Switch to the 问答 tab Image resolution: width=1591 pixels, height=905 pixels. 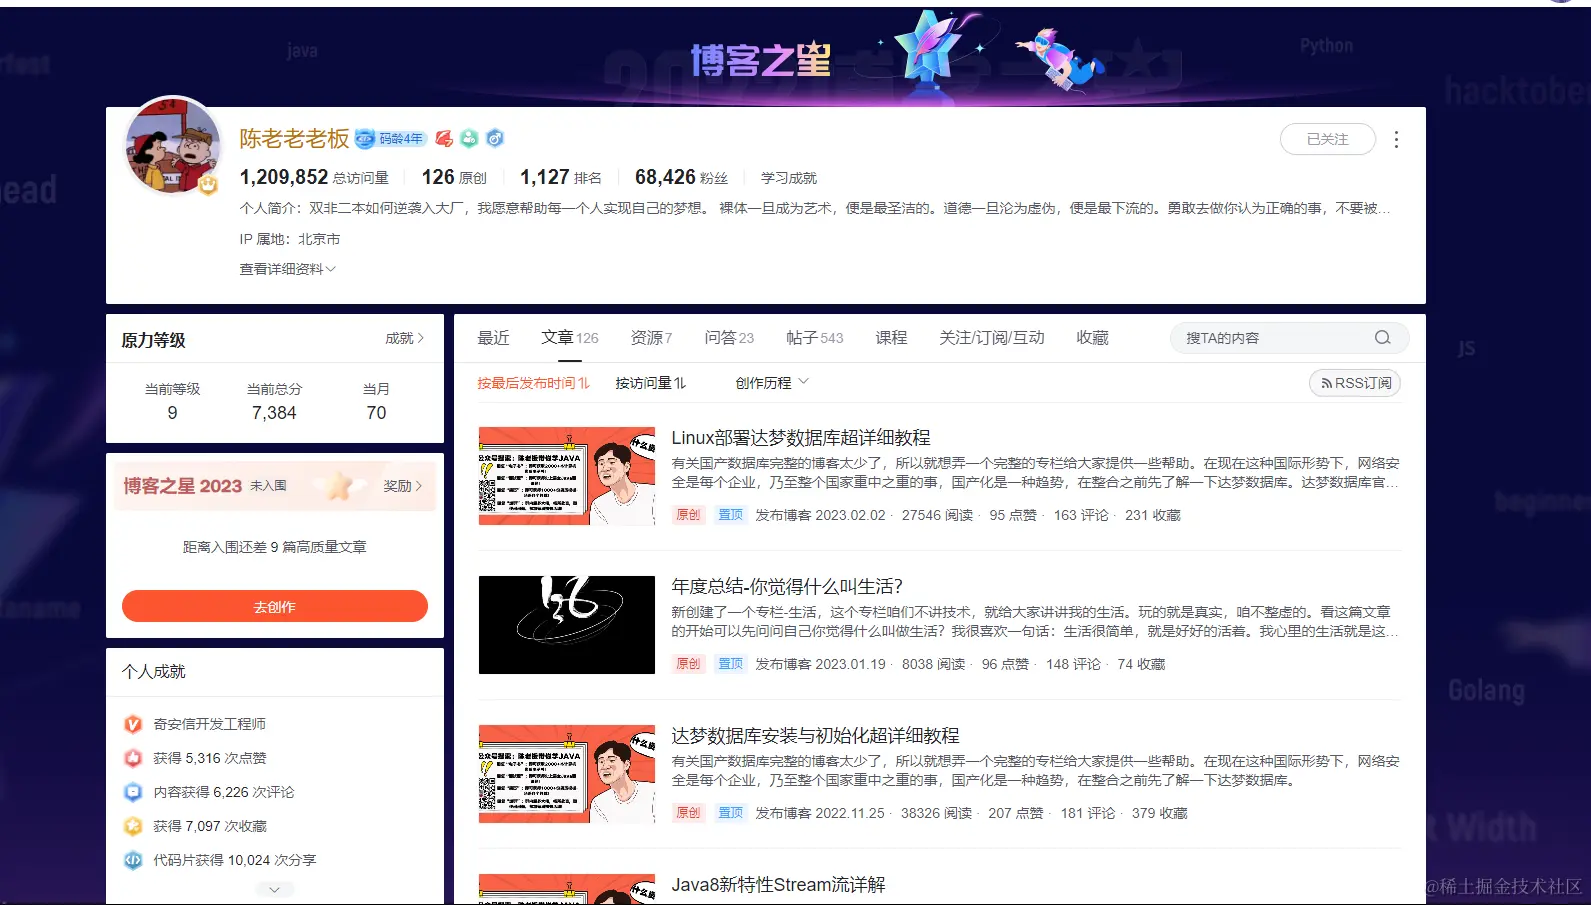(x=729, y=338)
